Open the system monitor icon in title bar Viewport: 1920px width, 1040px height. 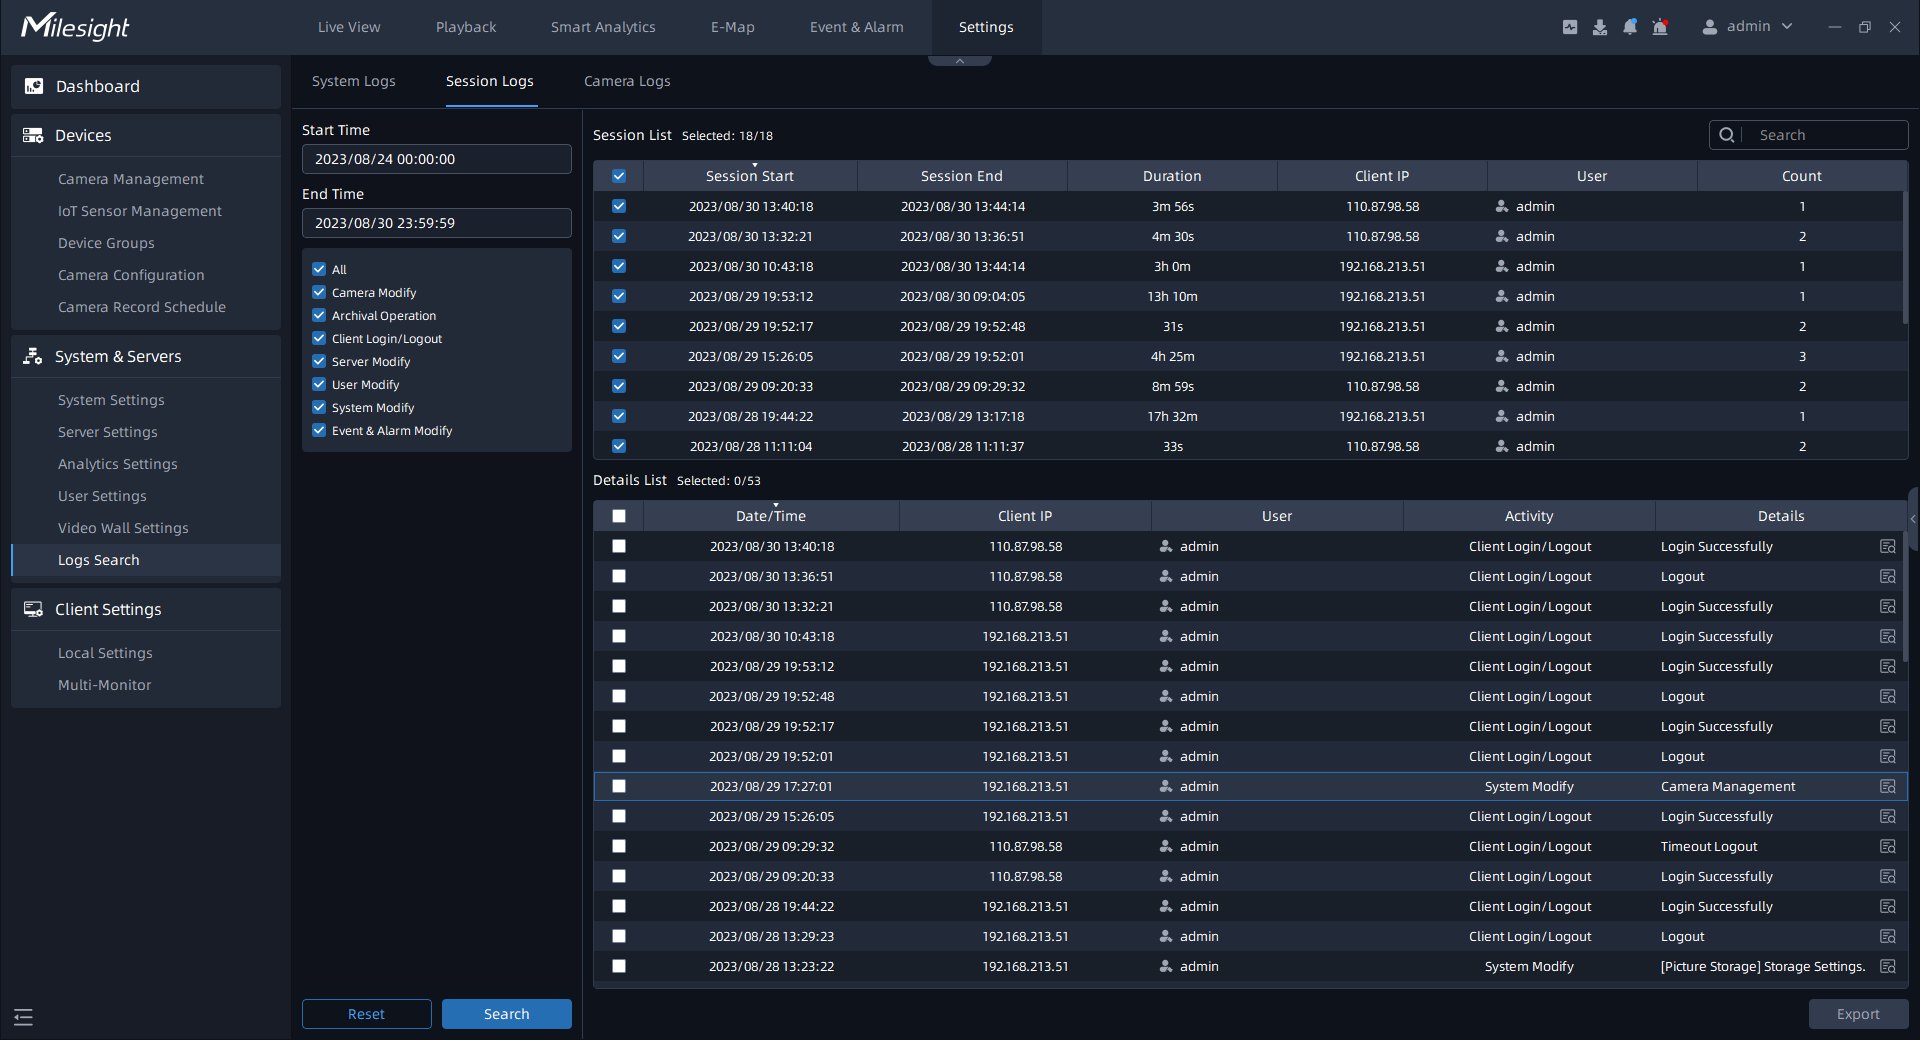click(x=1570, y=27)
